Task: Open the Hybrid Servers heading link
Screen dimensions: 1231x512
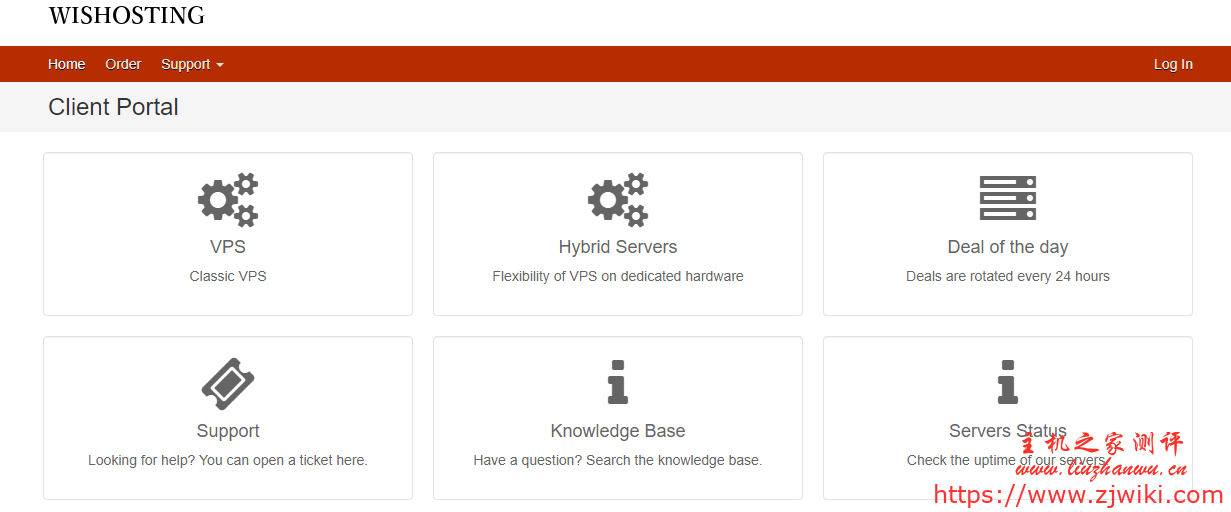Action: click(x=618, y=247)
